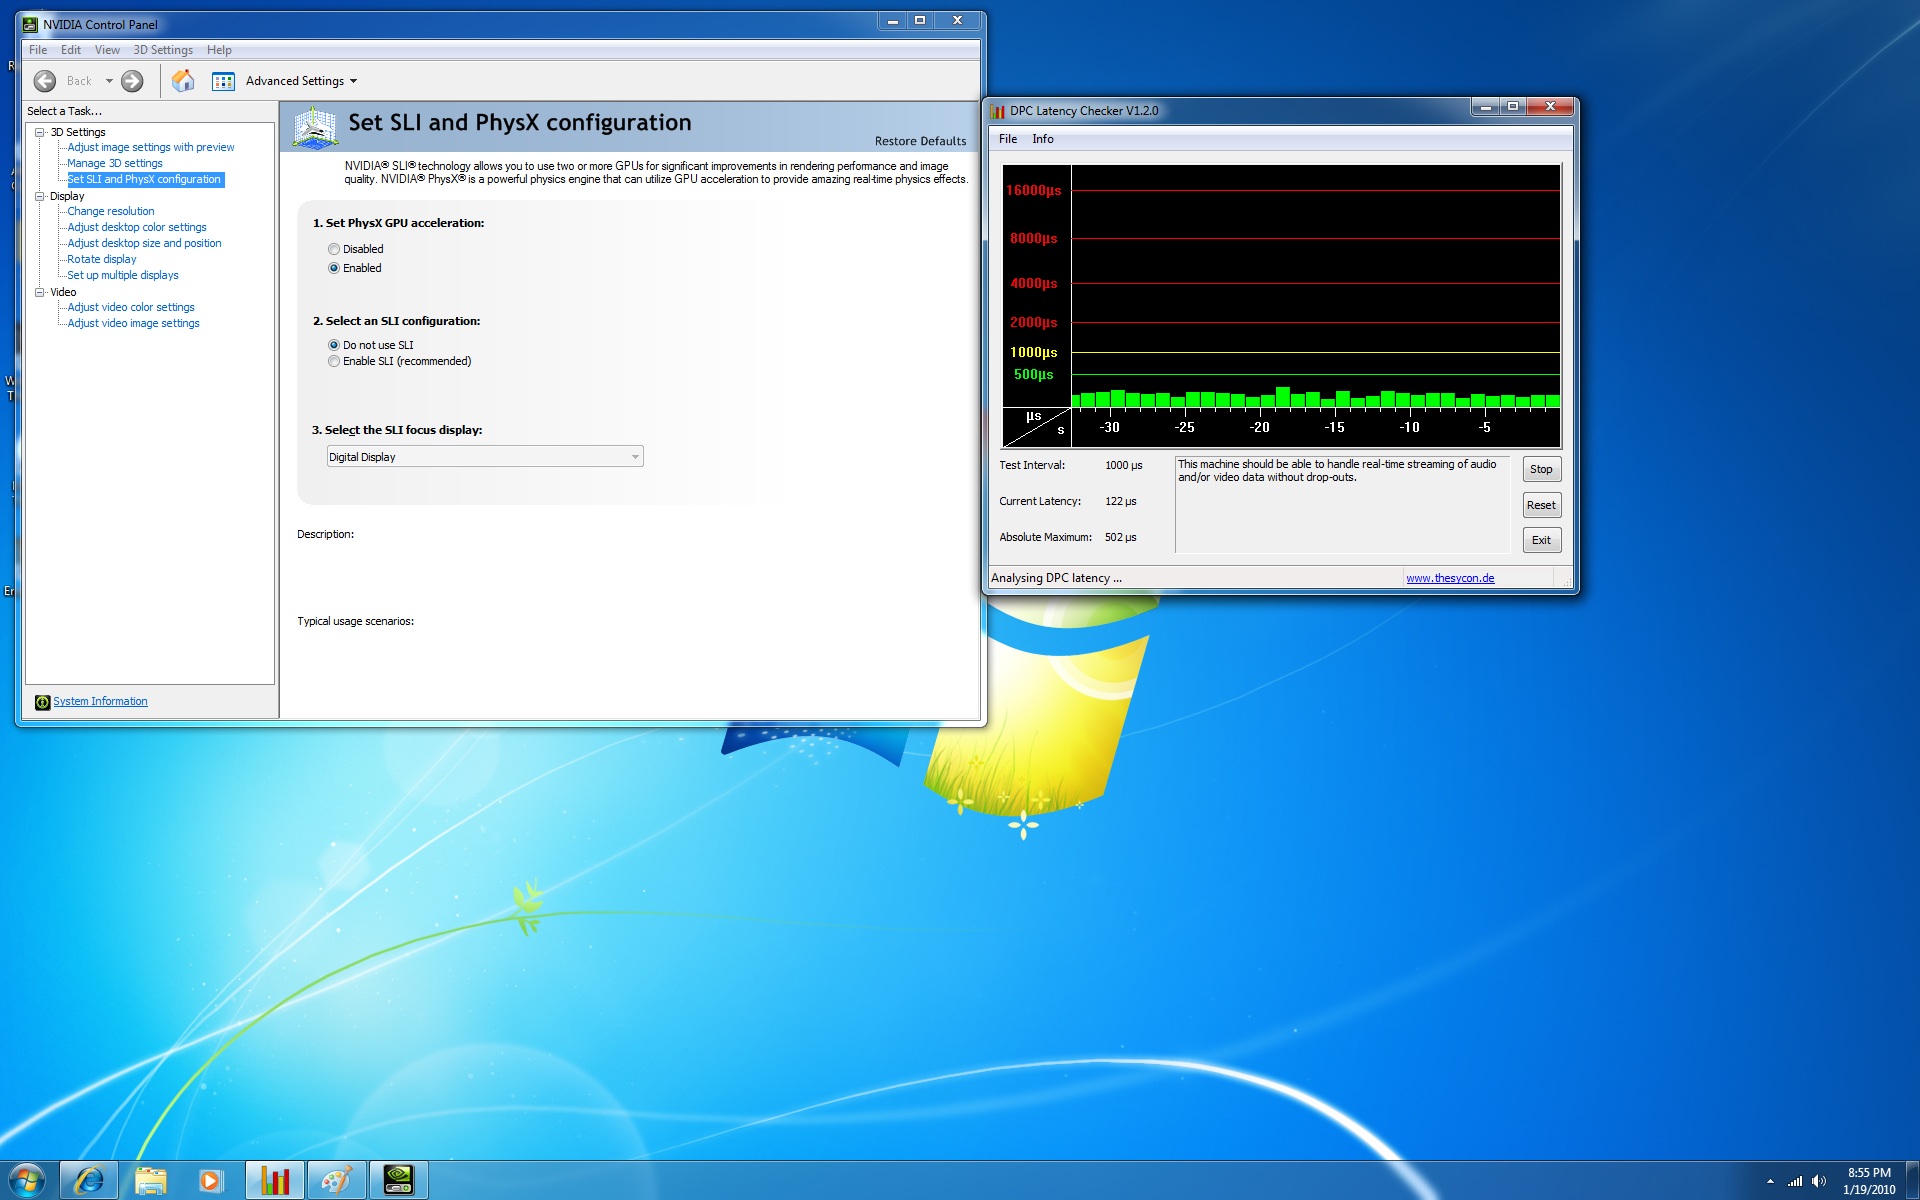Select Manage 3D settings task
Viewport: 1920px width, 1200px height.
tap(115, 163)
